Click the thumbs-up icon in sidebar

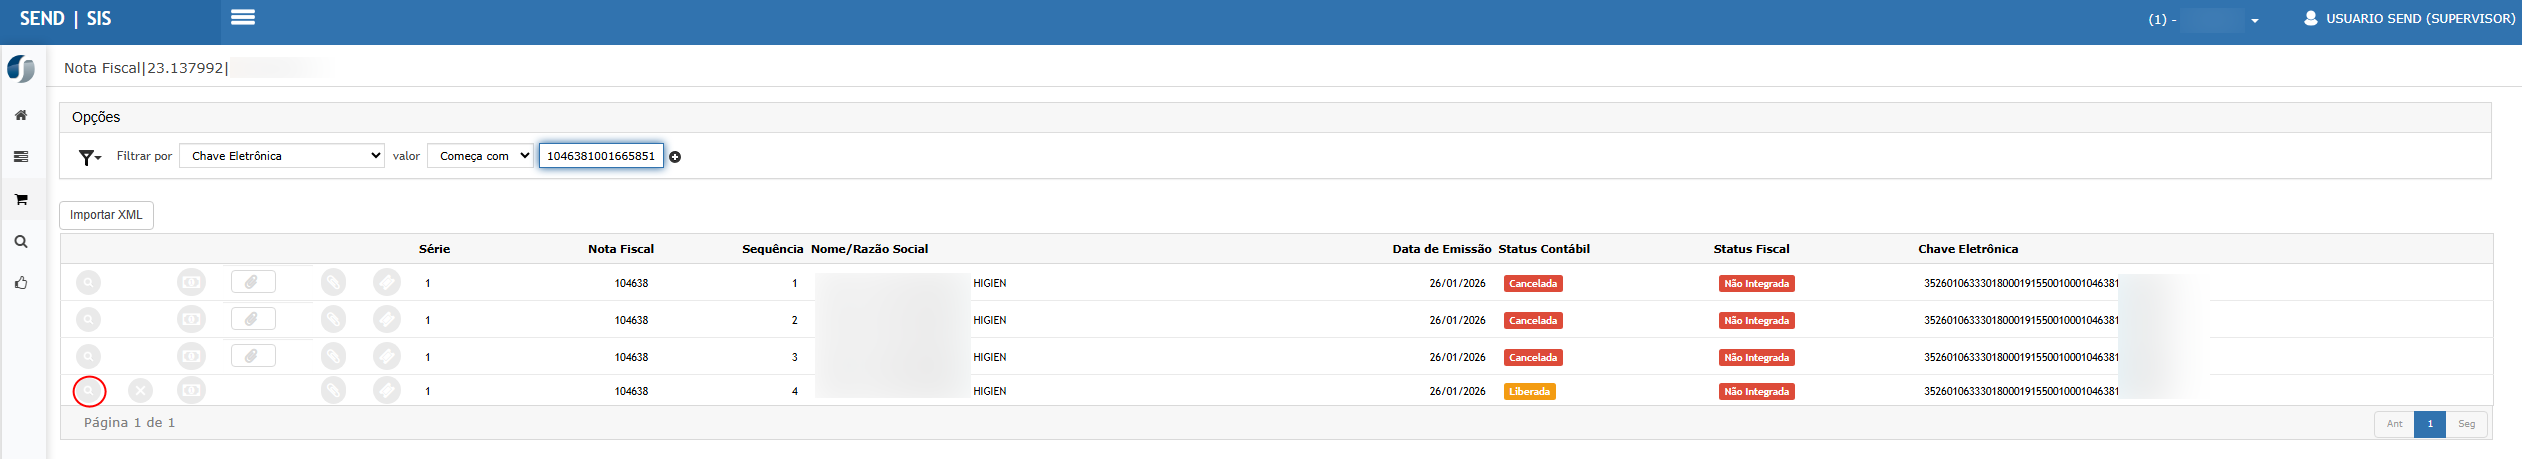pos(21,283)
